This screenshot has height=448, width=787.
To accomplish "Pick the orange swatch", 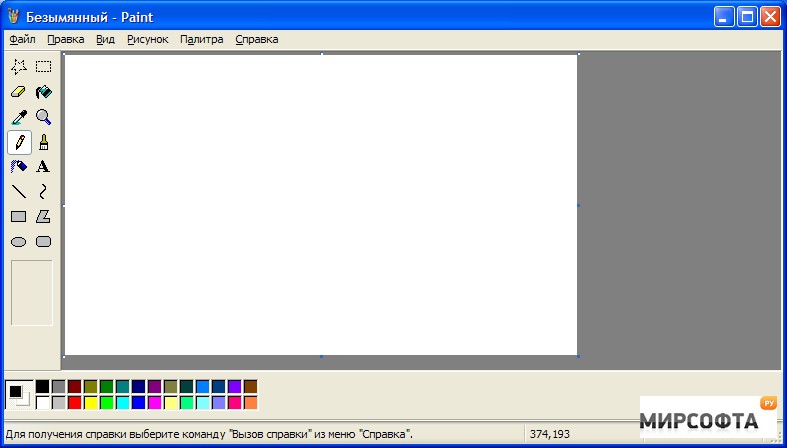I will (x=250, y=403).
